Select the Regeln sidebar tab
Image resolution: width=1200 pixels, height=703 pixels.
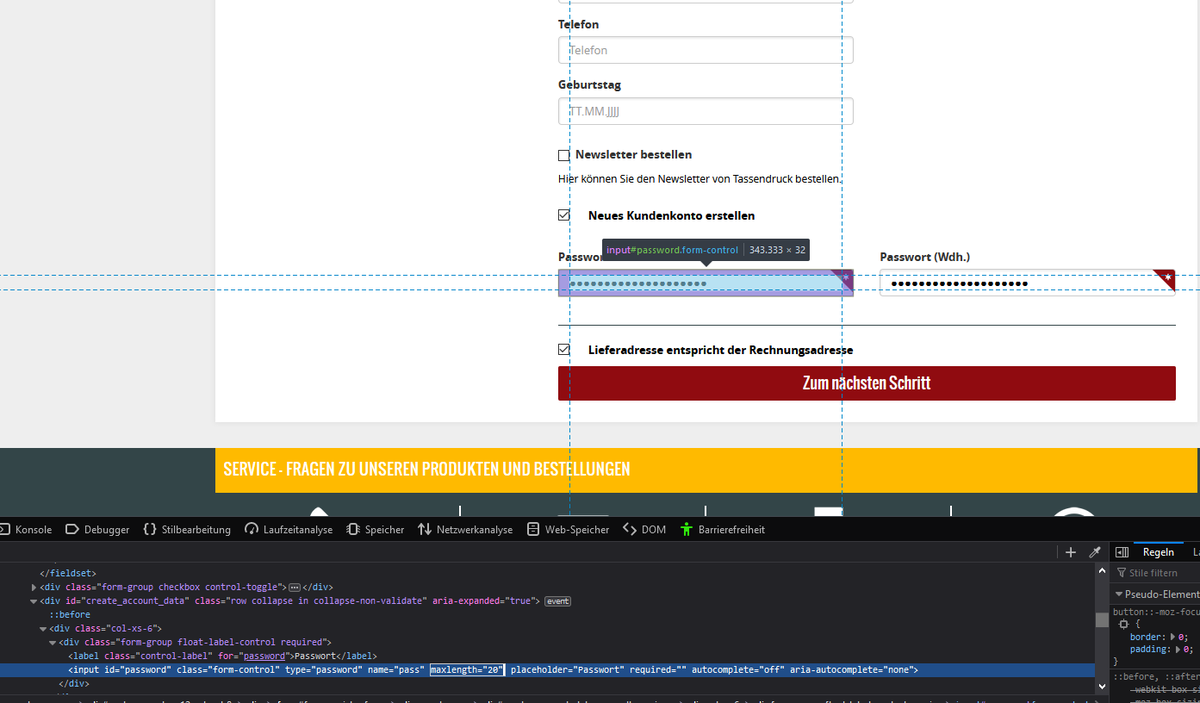pos(1158,552)
